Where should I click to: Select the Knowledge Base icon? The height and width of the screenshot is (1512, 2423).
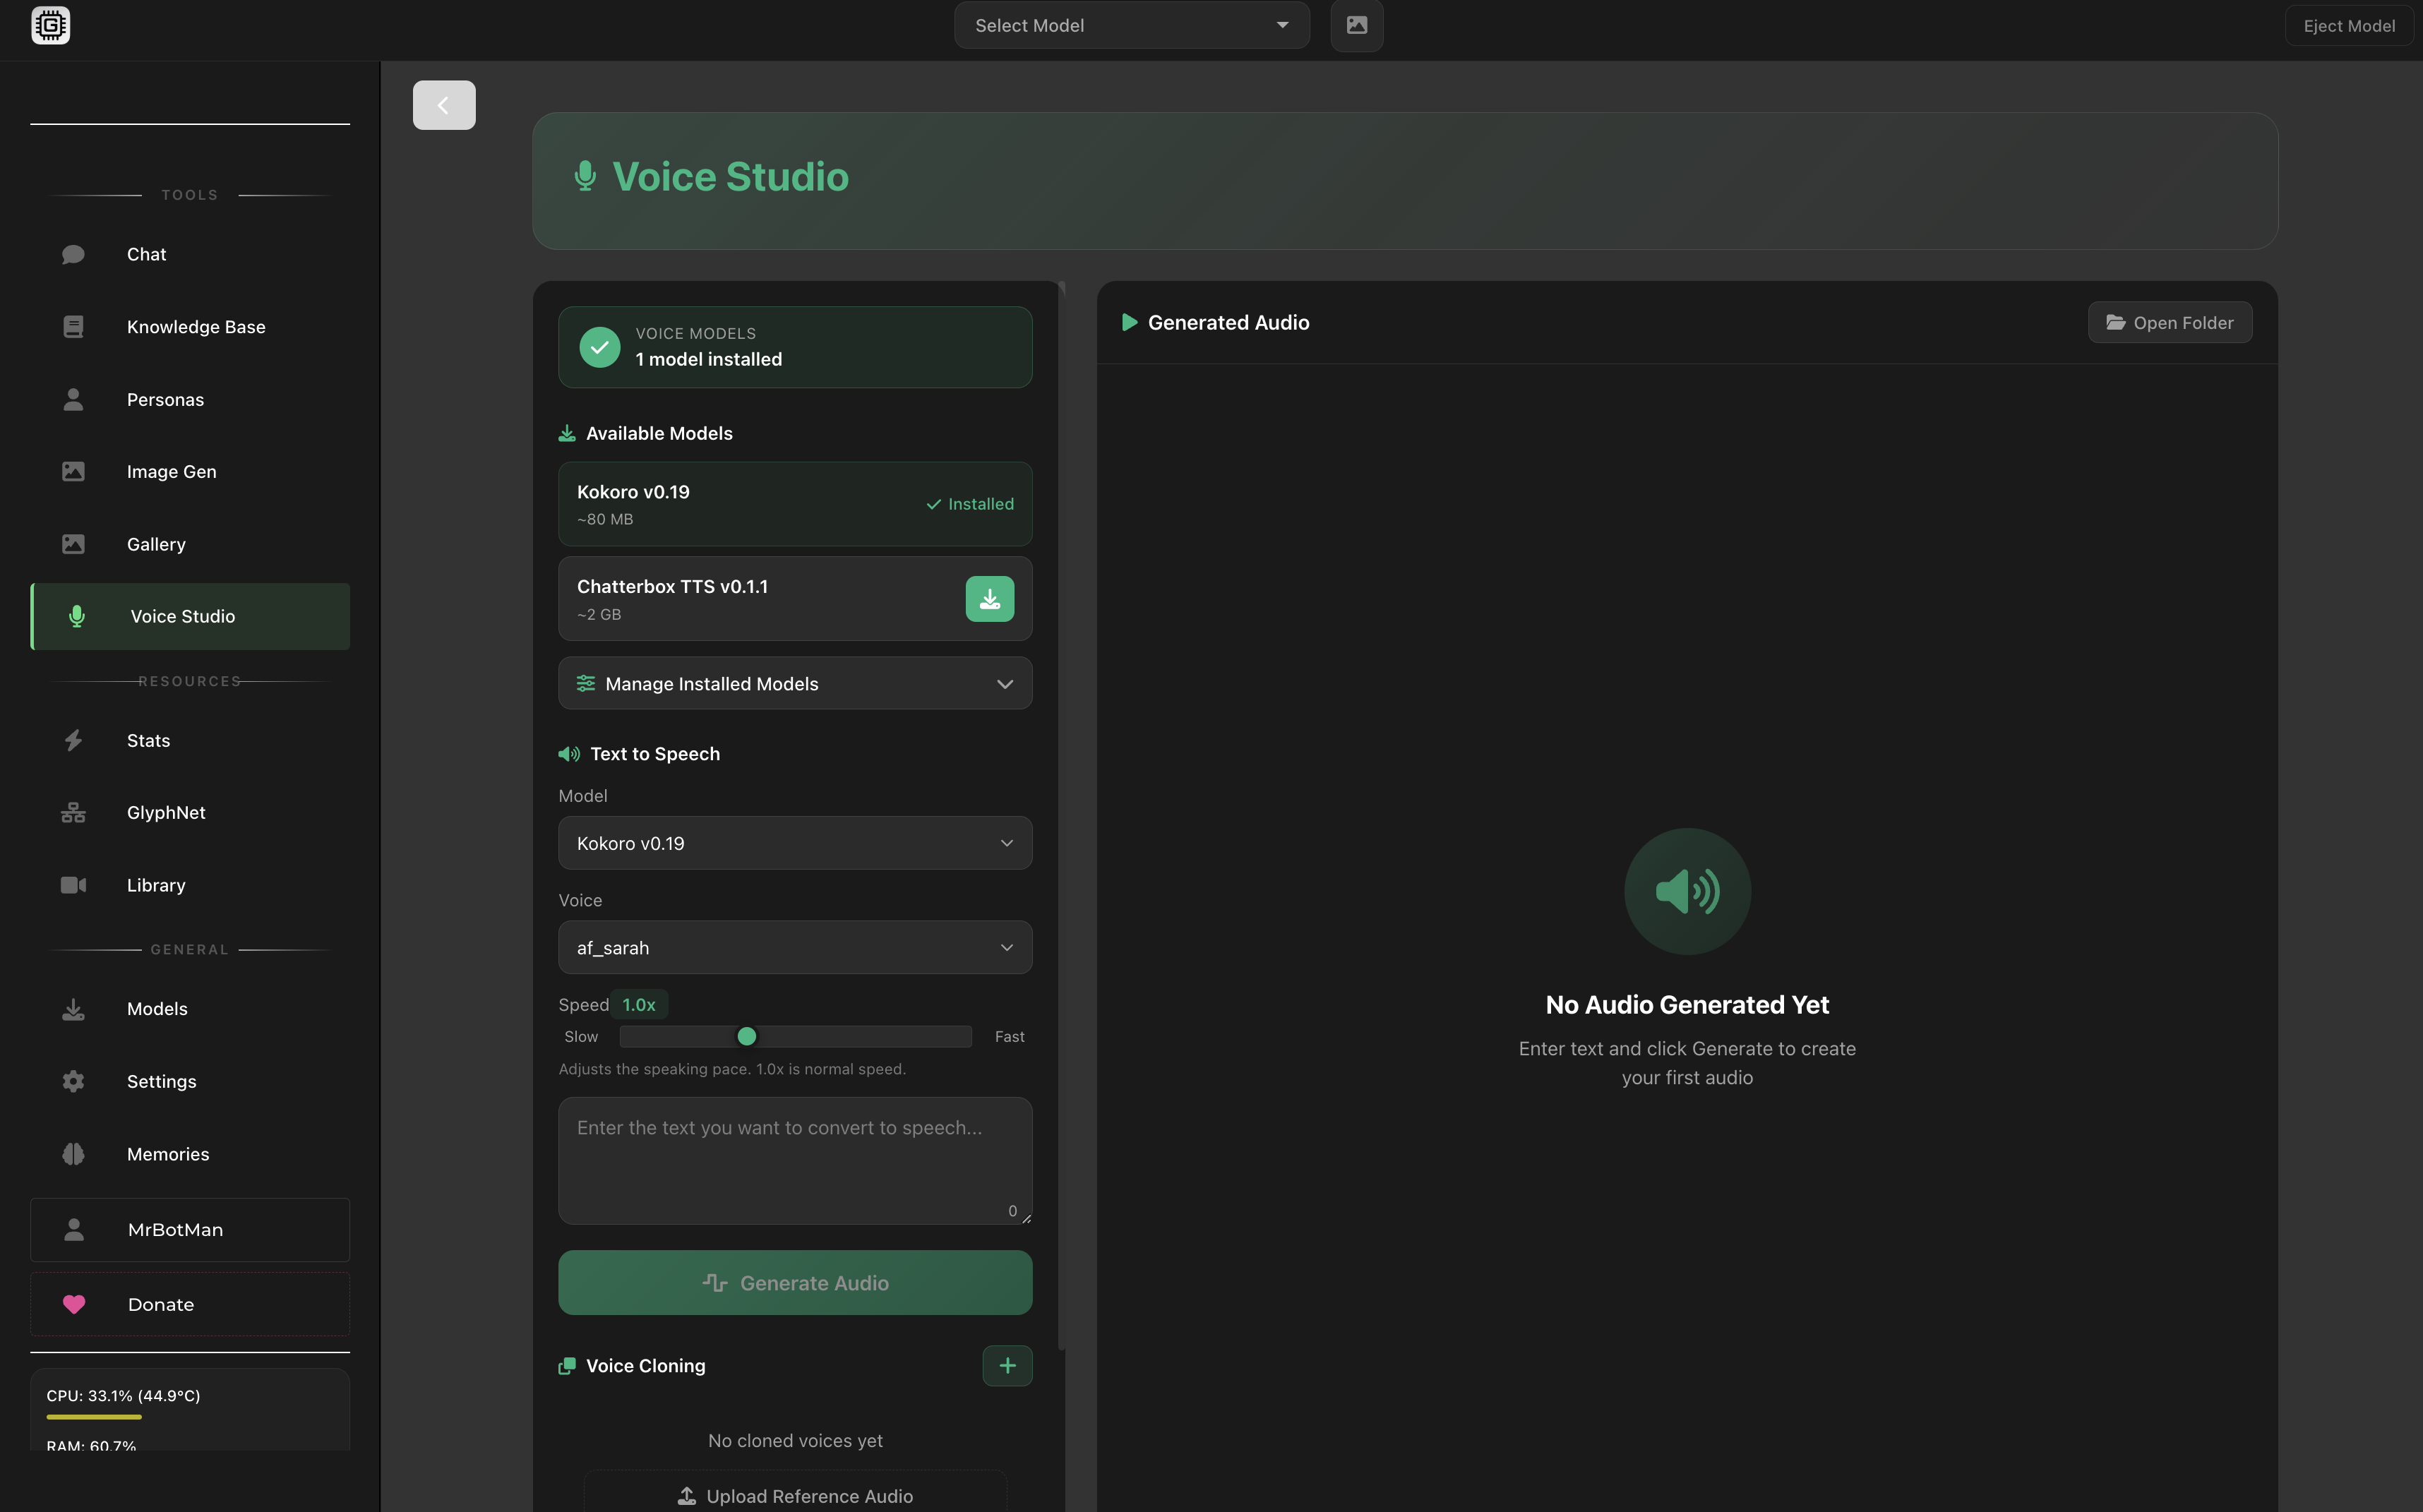(74, 326)
